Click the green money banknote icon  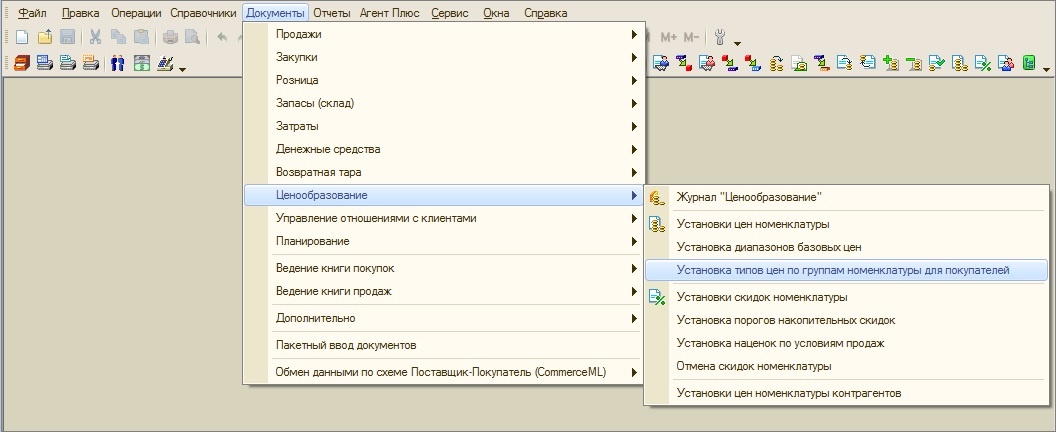[x=141, y=63]
